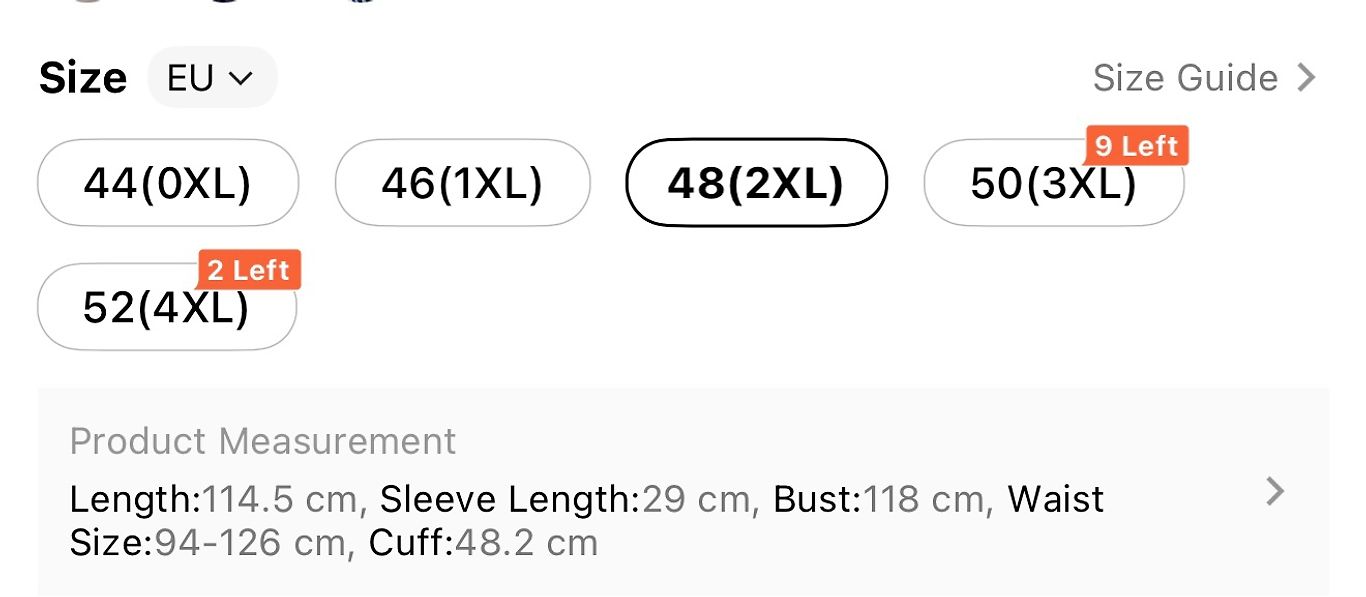Screen dimensions: 1366x597
Task: Click the bold Size label
Action: 83,78
